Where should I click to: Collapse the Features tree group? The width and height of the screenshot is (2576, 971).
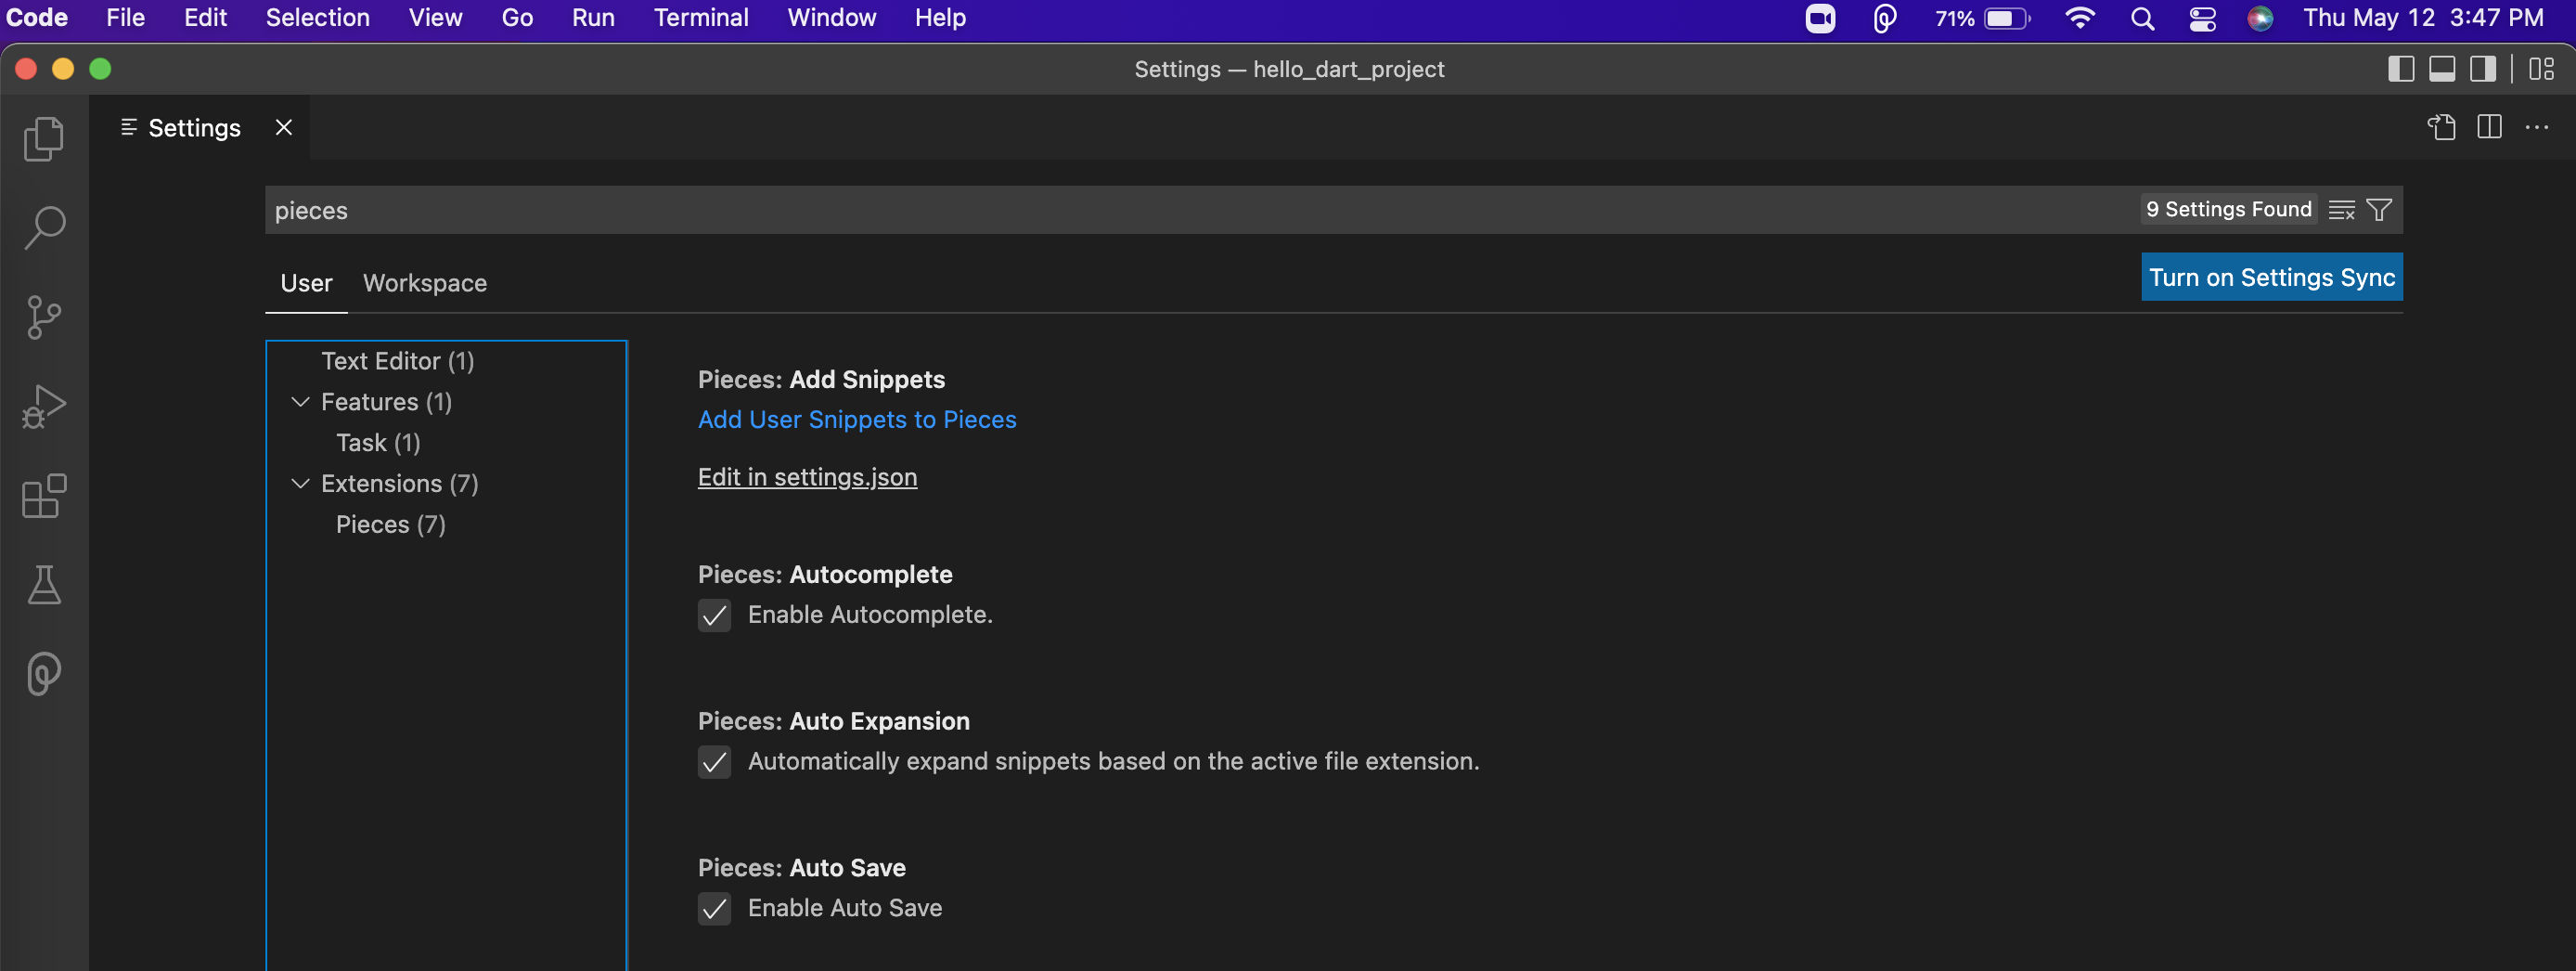300,402
